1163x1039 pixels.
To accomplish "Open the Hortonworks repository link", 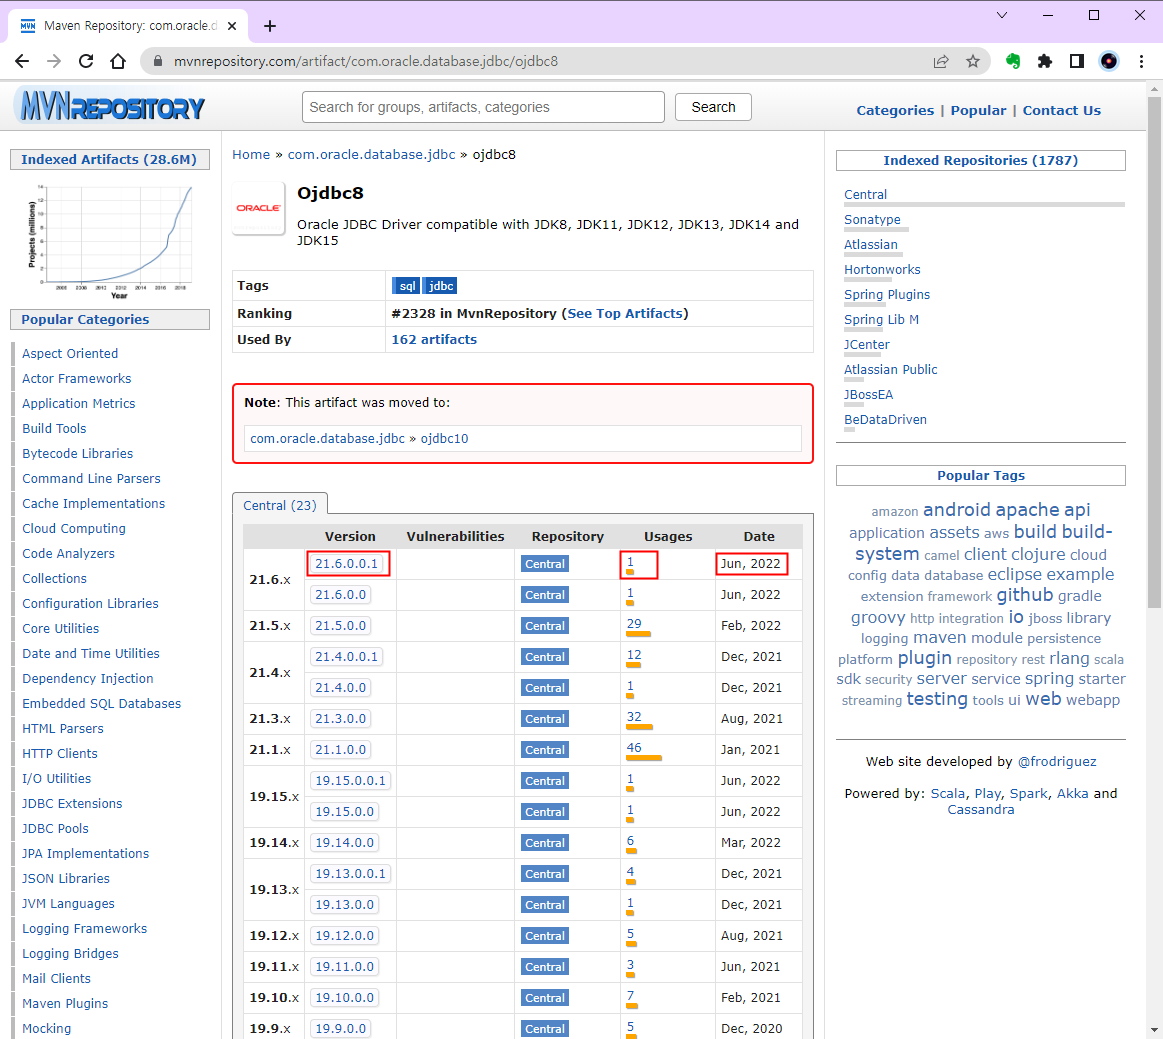I will pos(882,270).
